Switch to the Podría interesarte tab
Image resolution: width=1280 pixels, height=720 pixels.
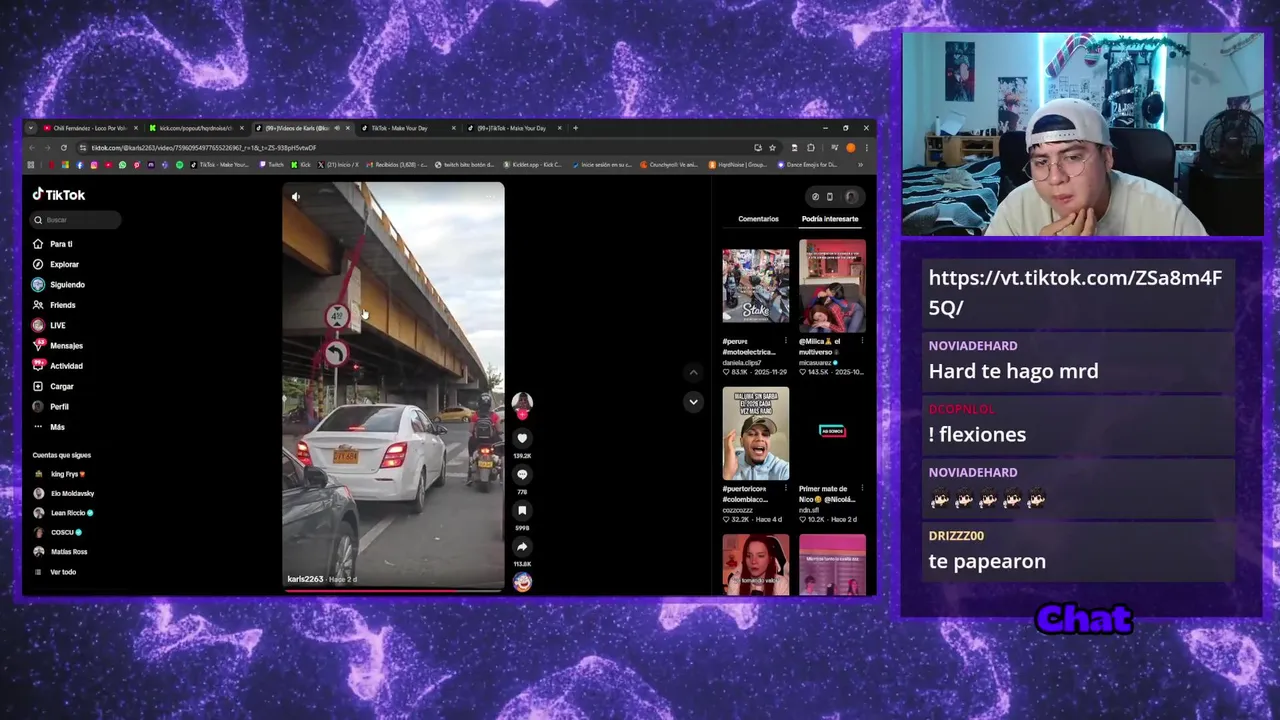coord(830,219)
